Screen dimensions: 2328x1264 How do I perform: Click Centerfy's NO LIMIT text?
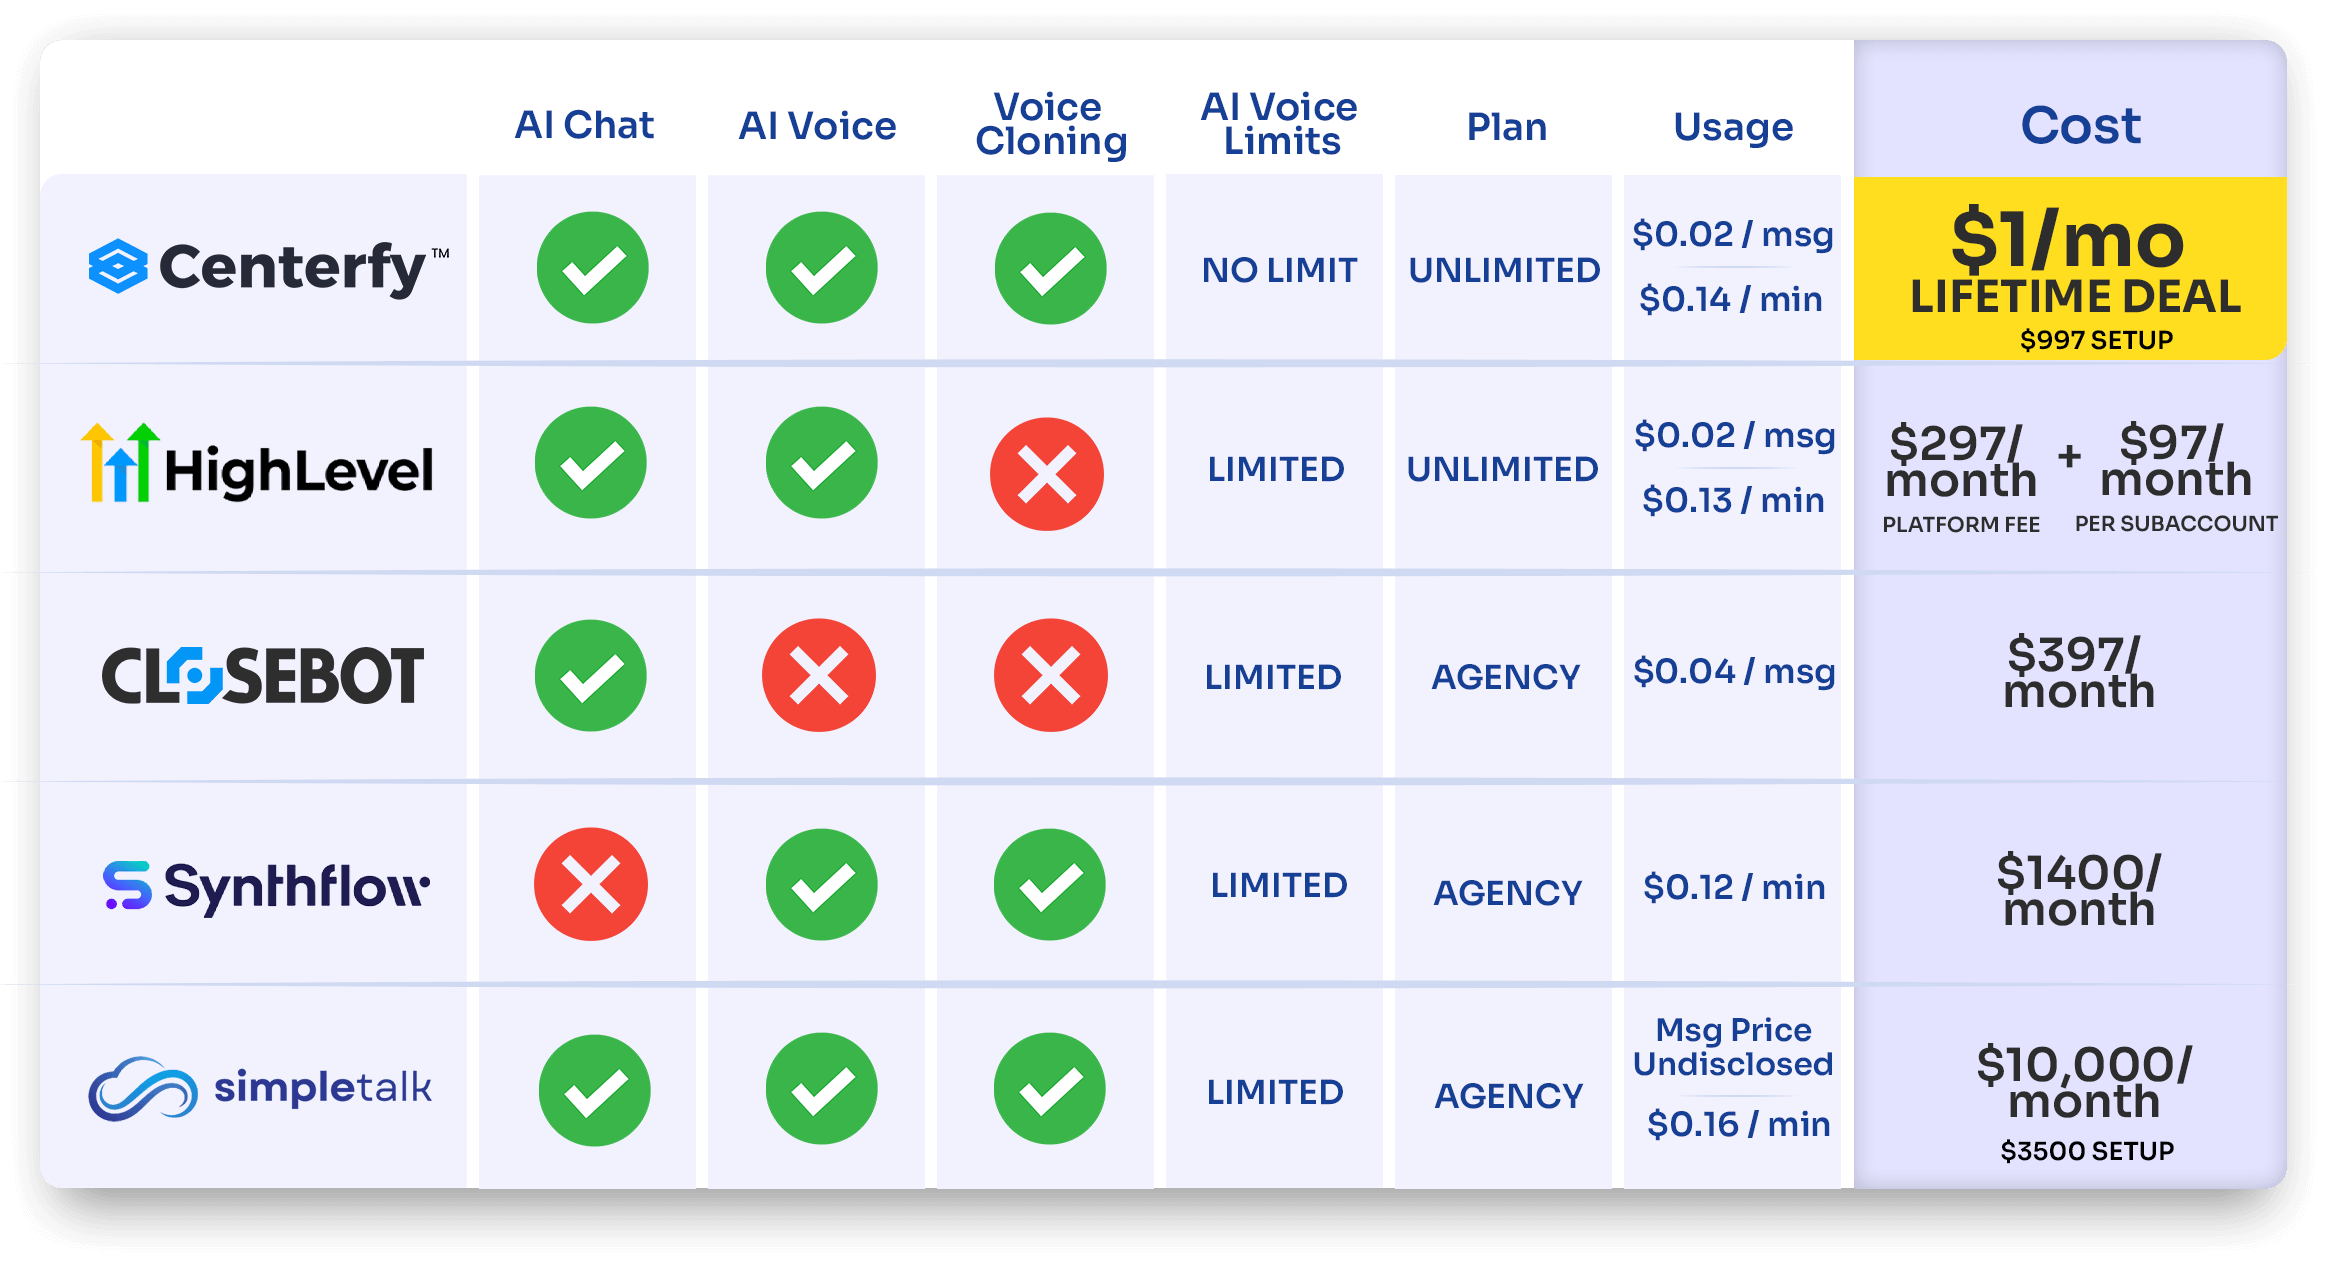(1279, 270)
